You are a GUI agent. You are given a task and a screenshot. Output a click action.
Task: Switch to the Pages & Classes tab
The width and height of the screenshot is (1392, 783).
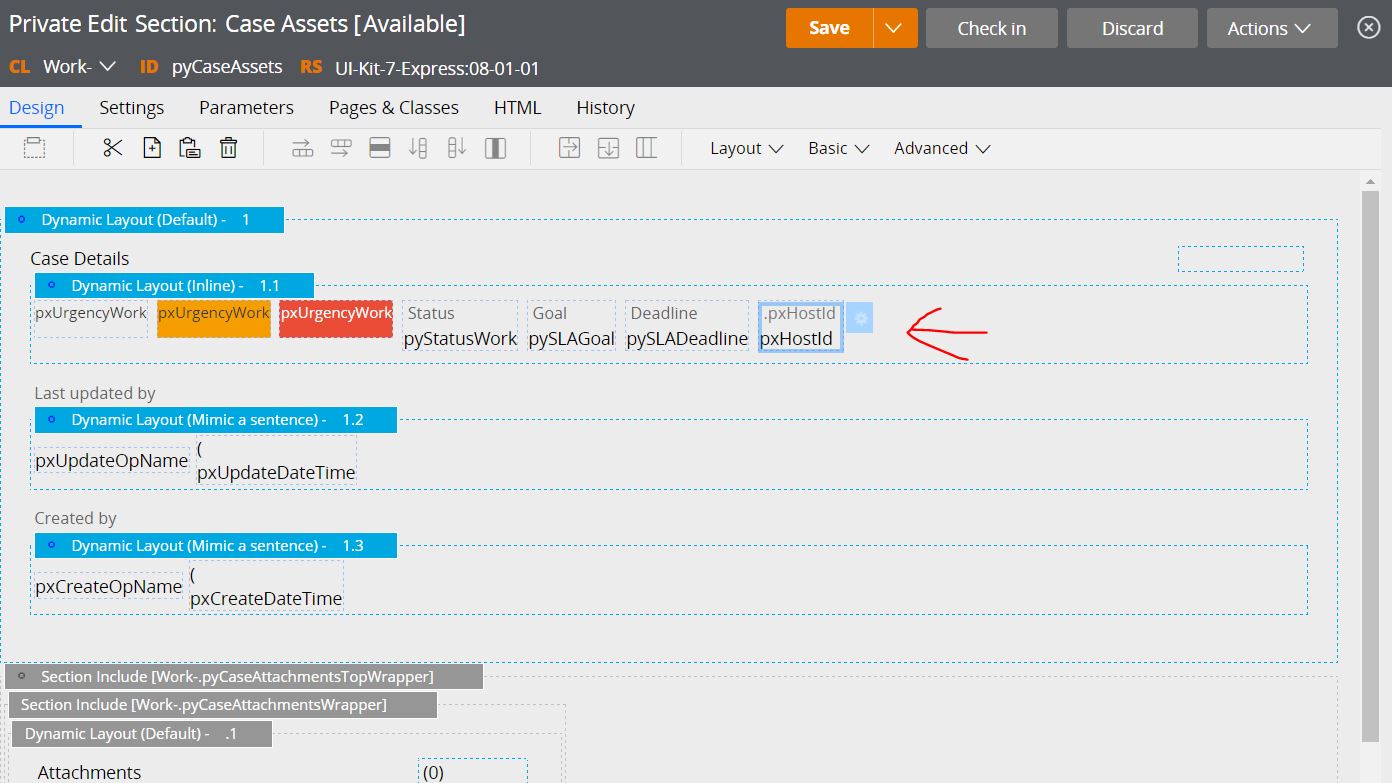[393, 108]
